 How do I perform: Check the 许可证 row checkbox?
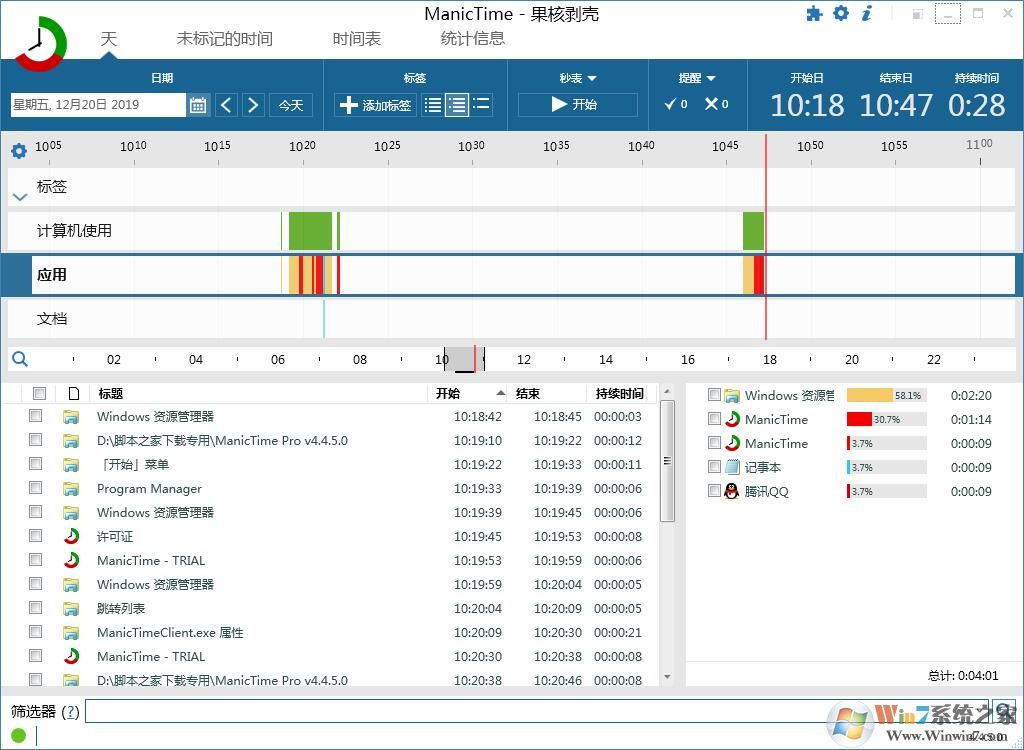36,536
